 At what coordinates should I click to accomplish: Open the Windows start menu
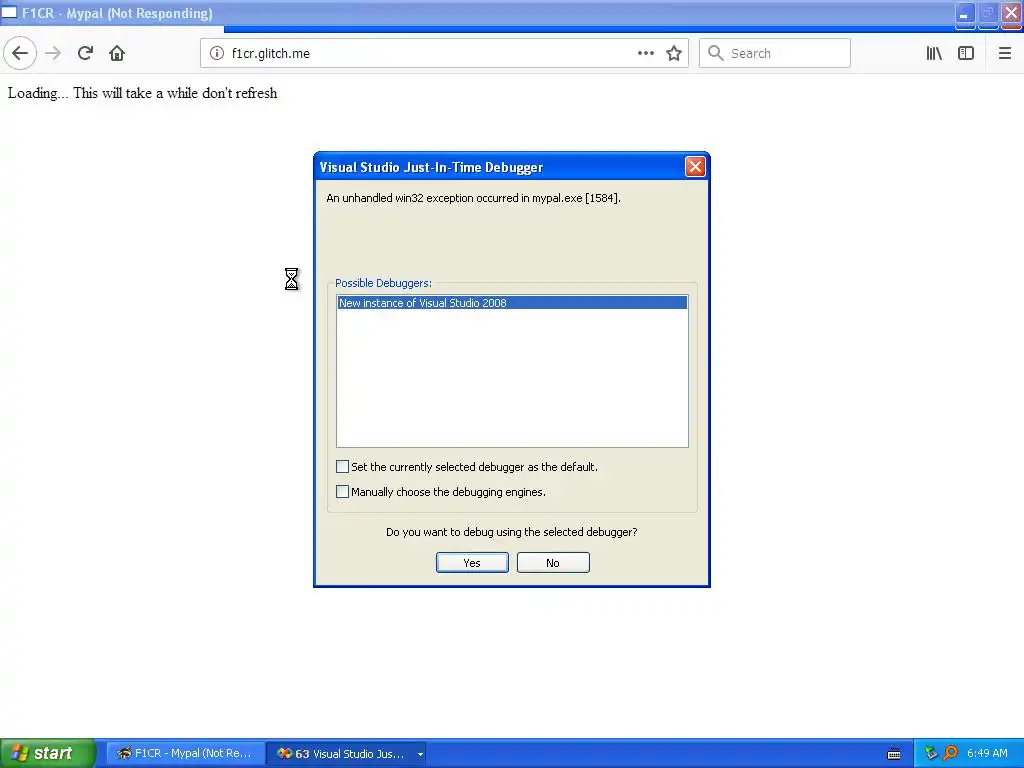point(48,753)
